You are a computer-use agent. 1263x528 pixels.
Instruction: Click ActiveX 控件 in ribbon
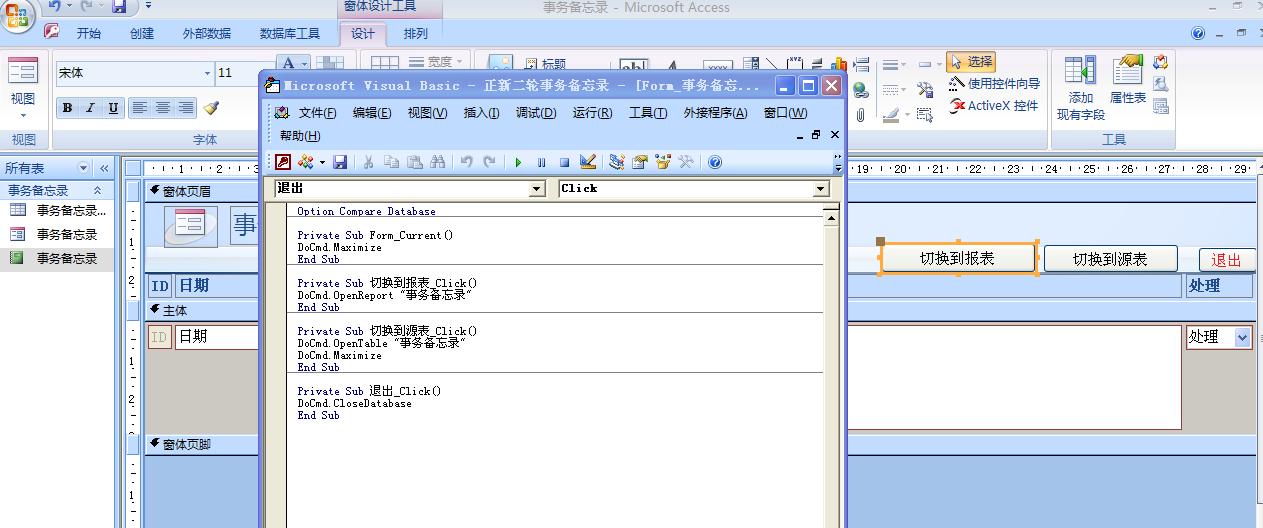coord(994,106)
